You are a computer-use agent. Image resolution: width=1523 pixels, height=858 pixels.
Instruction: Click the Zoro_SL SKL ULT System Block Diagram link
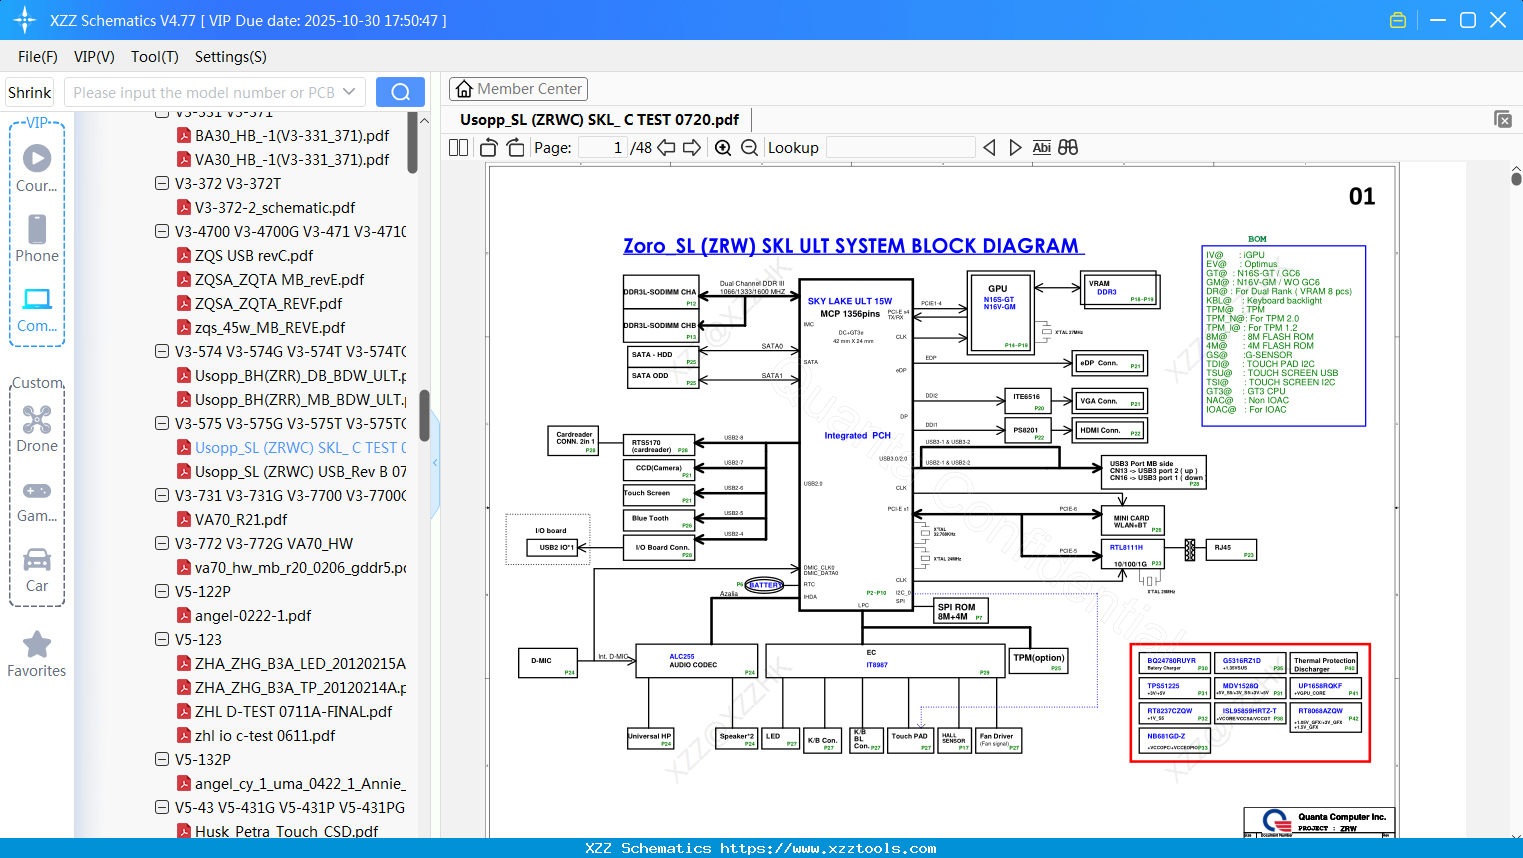point(852,246)
